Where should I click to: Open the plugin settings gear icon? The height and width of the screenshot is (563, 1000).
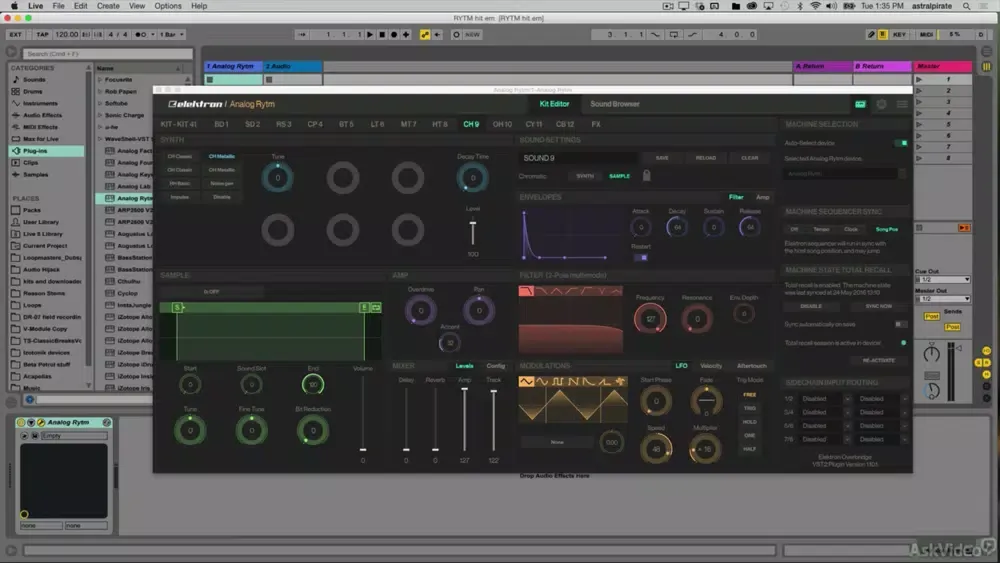pos(881,104)
